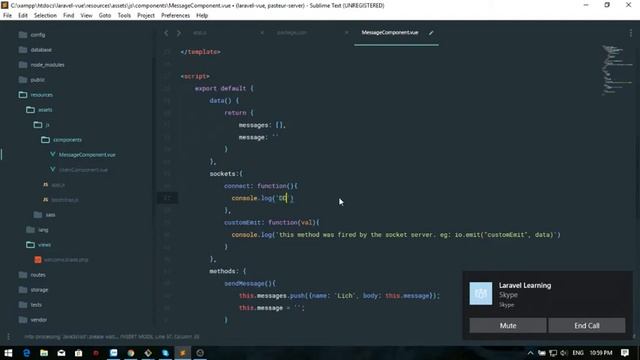Screen dimensions: 640x360
Task: Open the Project menu
Action: (x=146, y=16)
